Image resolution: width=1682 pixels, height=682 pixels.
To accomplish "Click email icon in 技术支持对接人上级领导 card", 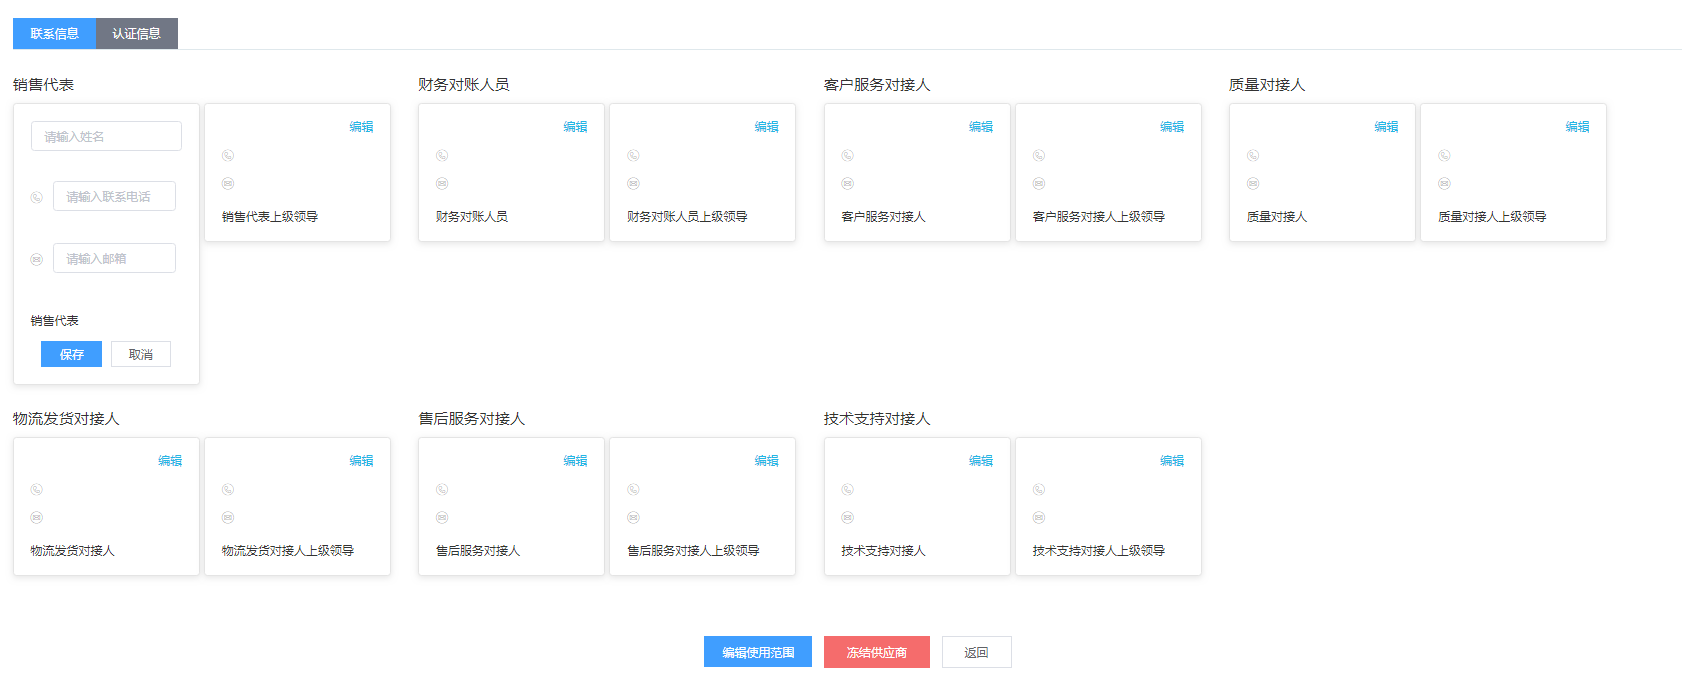I will click(x=1039, y=517).
